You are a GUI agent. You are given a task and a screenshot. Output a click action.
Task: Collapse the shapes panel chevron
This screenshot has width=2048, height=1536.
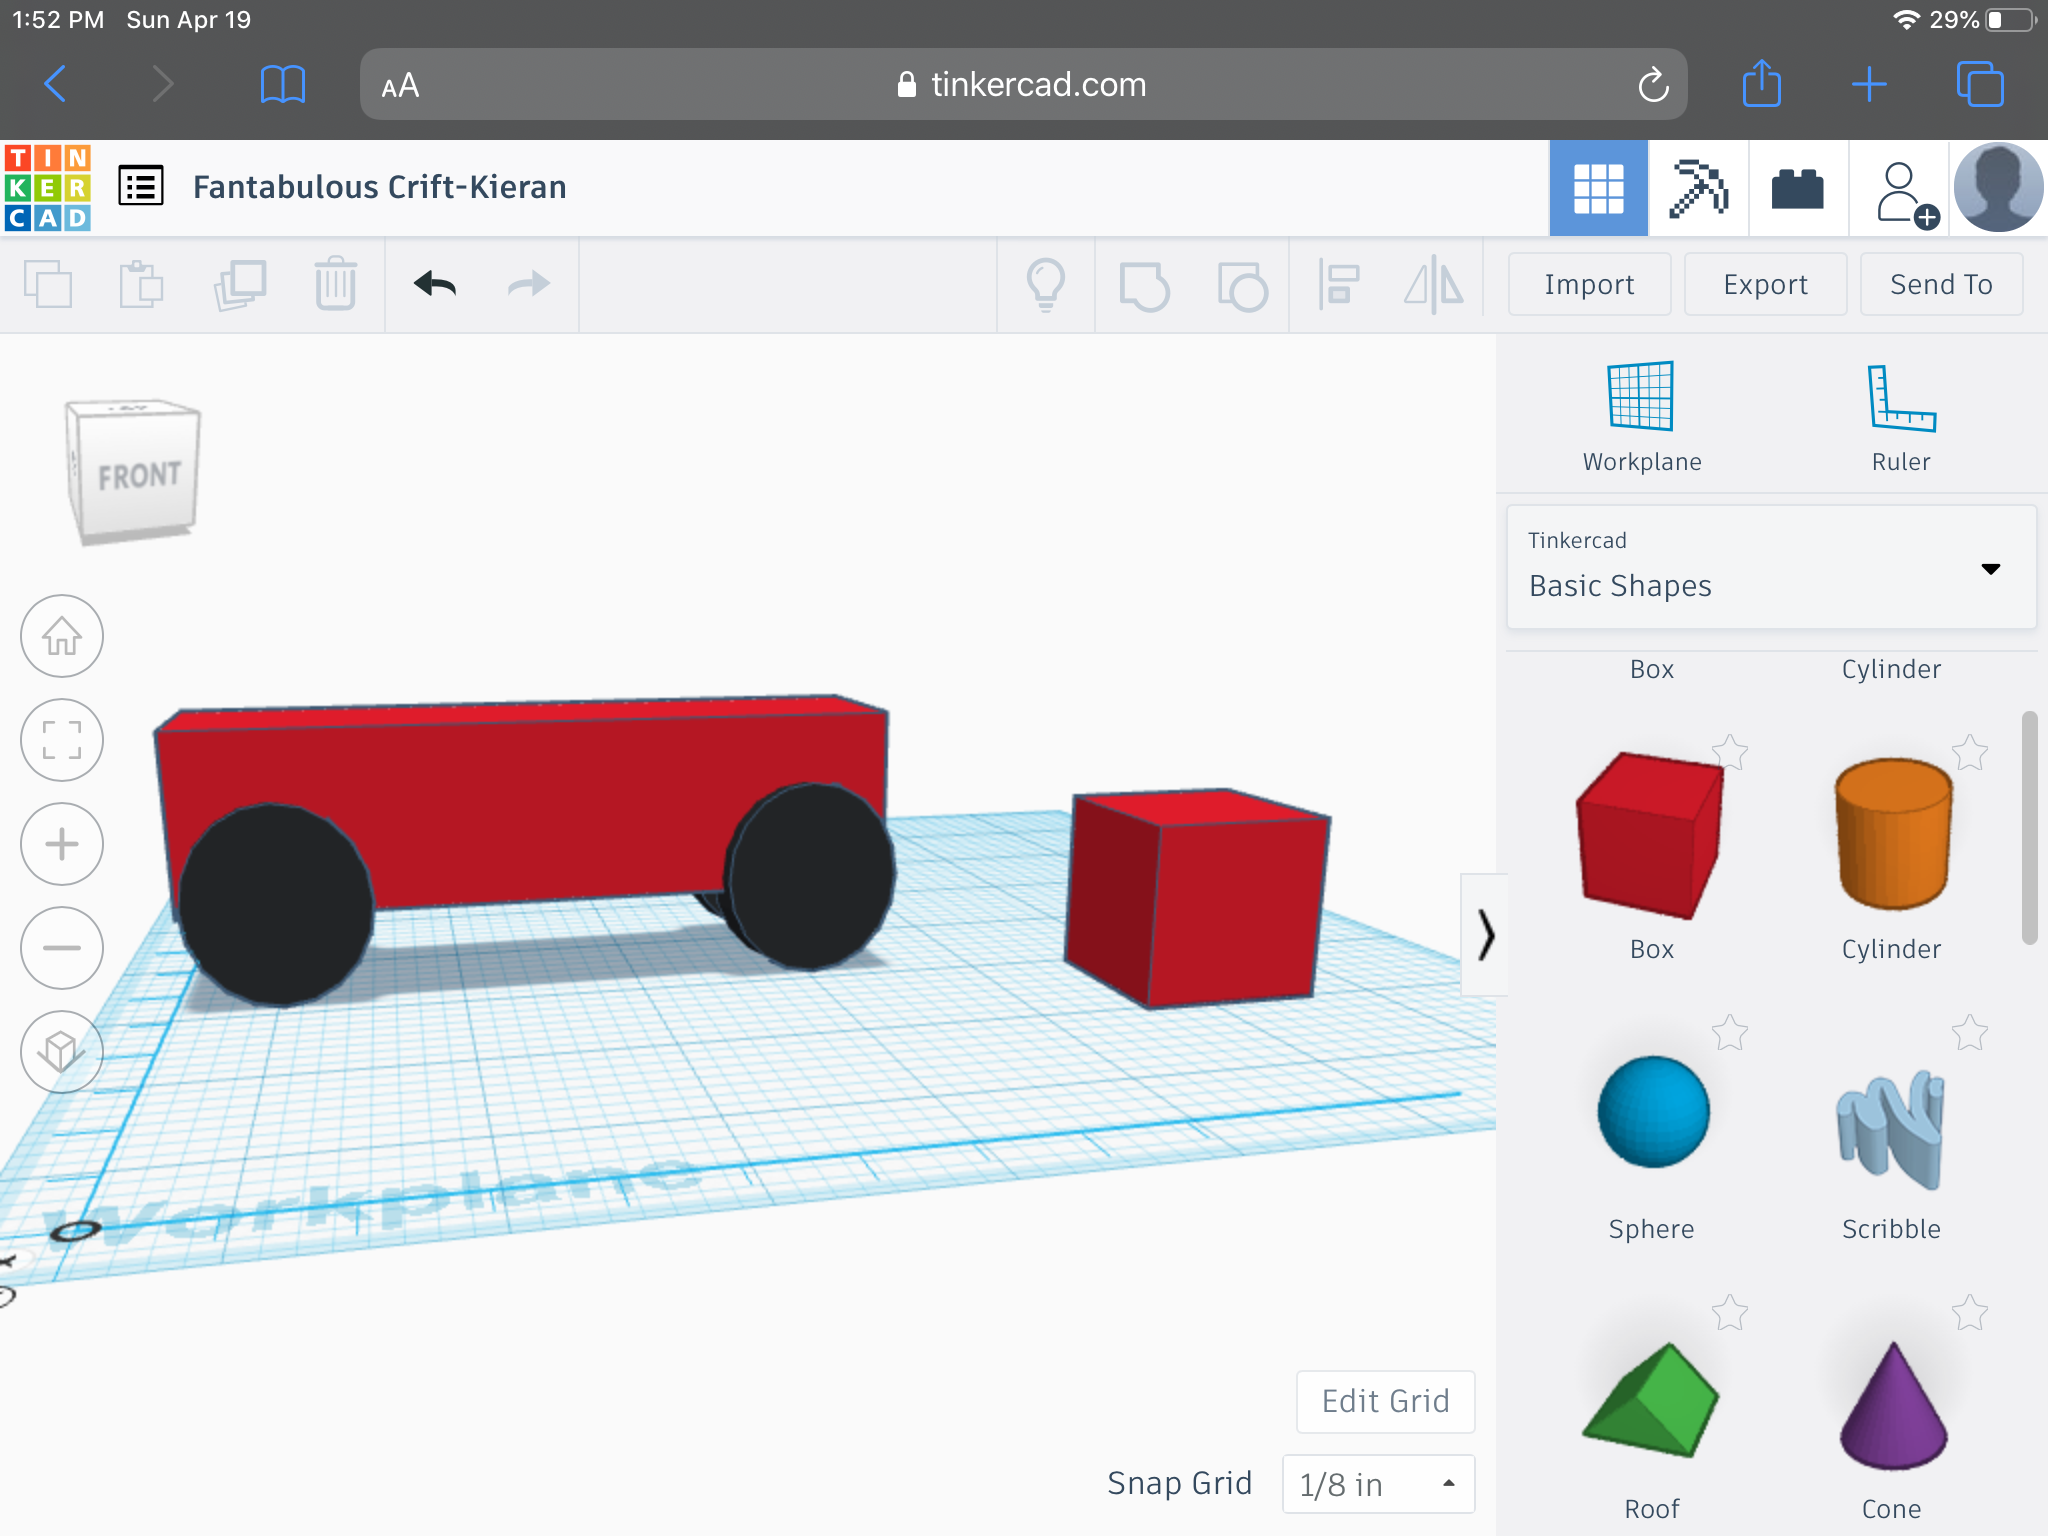click(x=1485, y=935)
